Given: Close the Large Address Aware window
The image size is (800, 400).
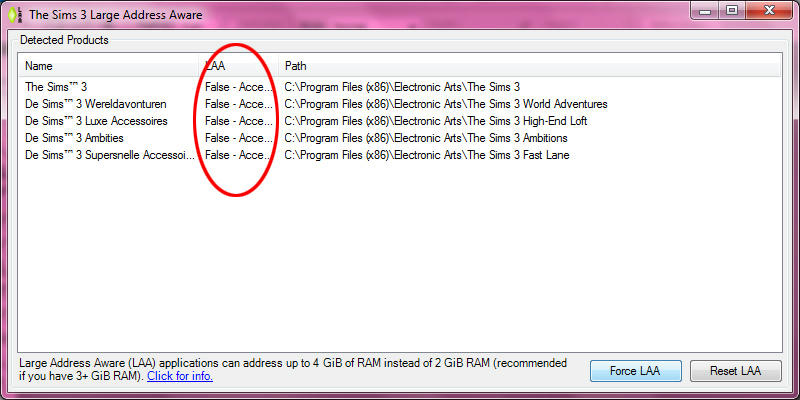Looking at the screenshot, I should pos(769,10).
